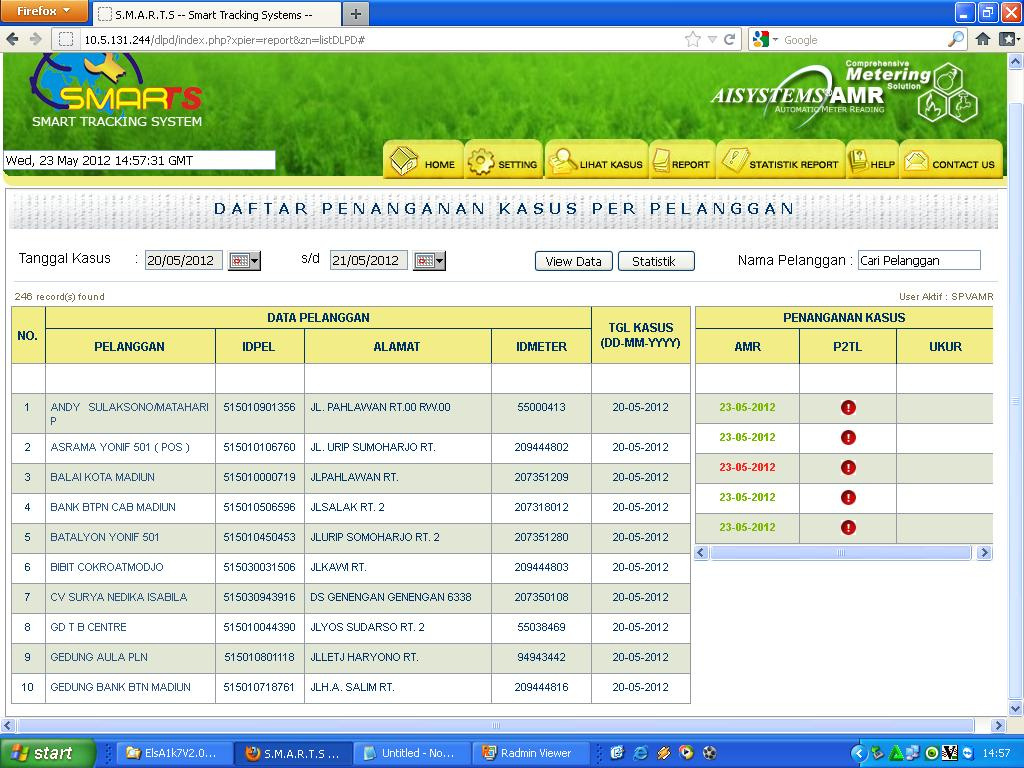Click the AMR date link for row 3
The image size is (1024, 768).
[747, 468]
